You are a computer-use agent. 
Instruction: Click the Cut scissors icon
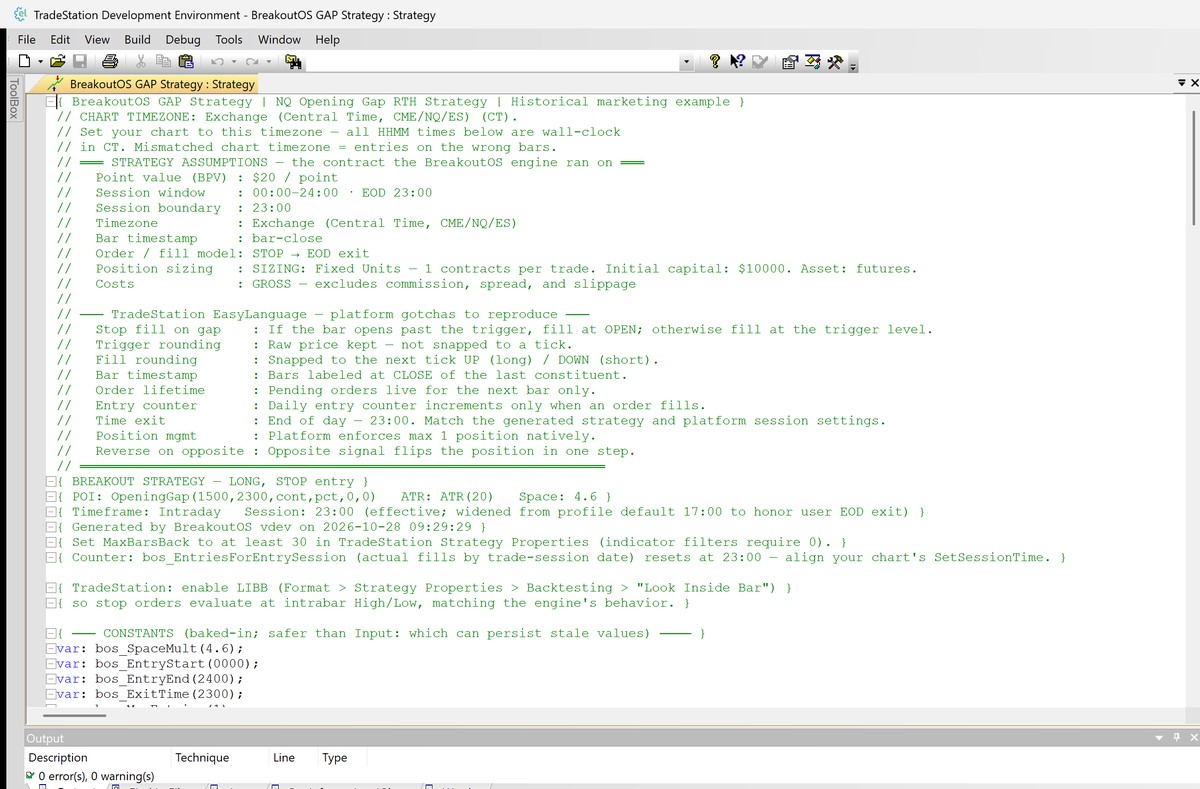click(x=143, y=62)
